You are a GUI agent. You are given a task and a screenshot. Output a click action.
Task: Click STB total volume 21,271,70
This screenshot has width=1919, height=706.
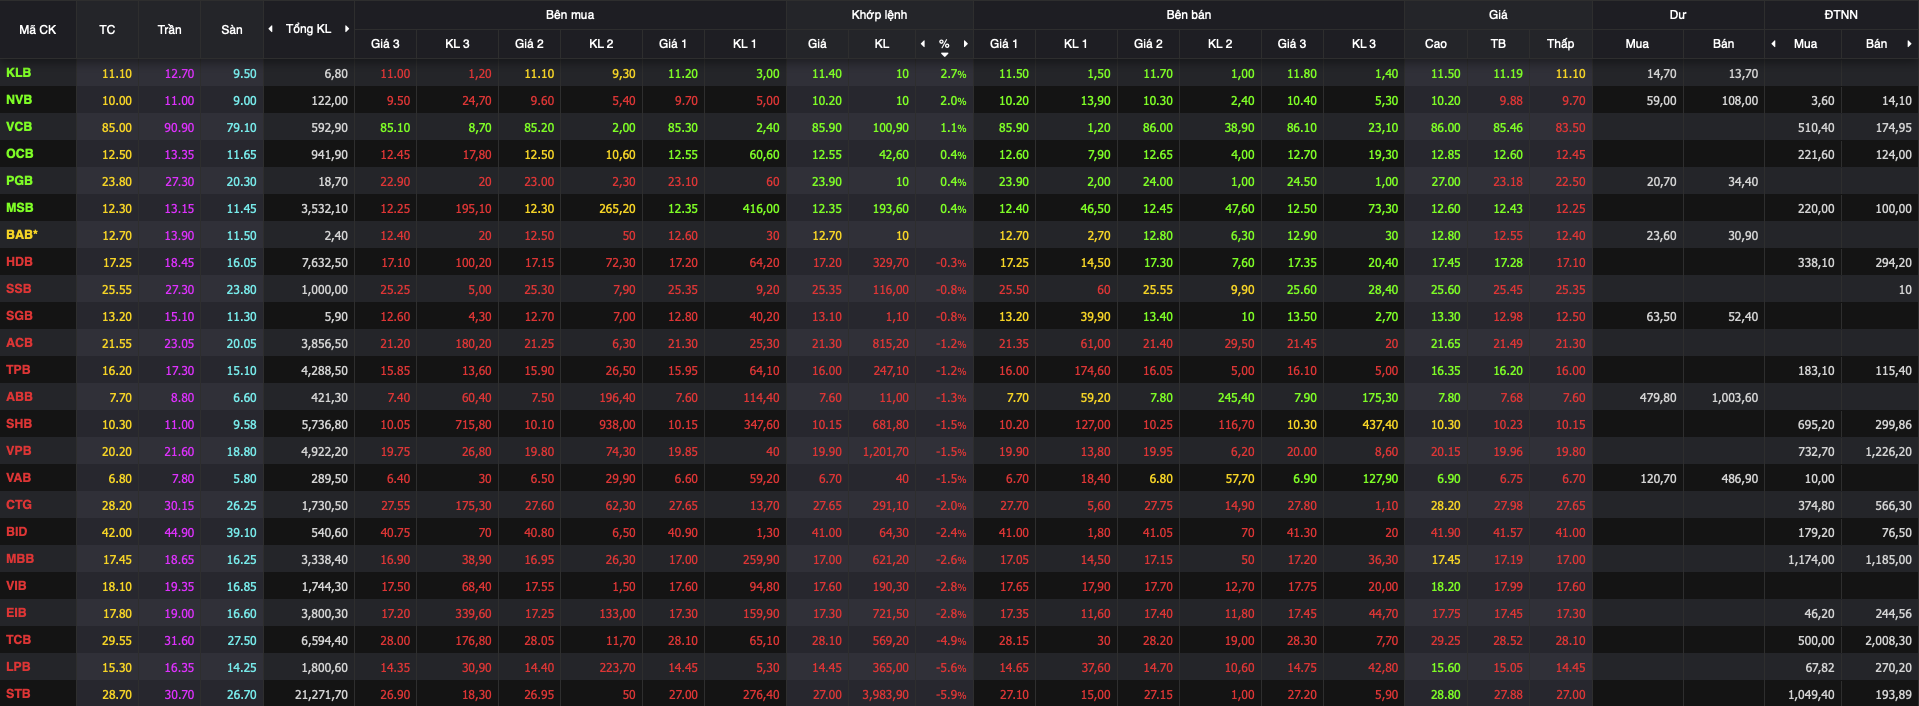pos(321,695)
